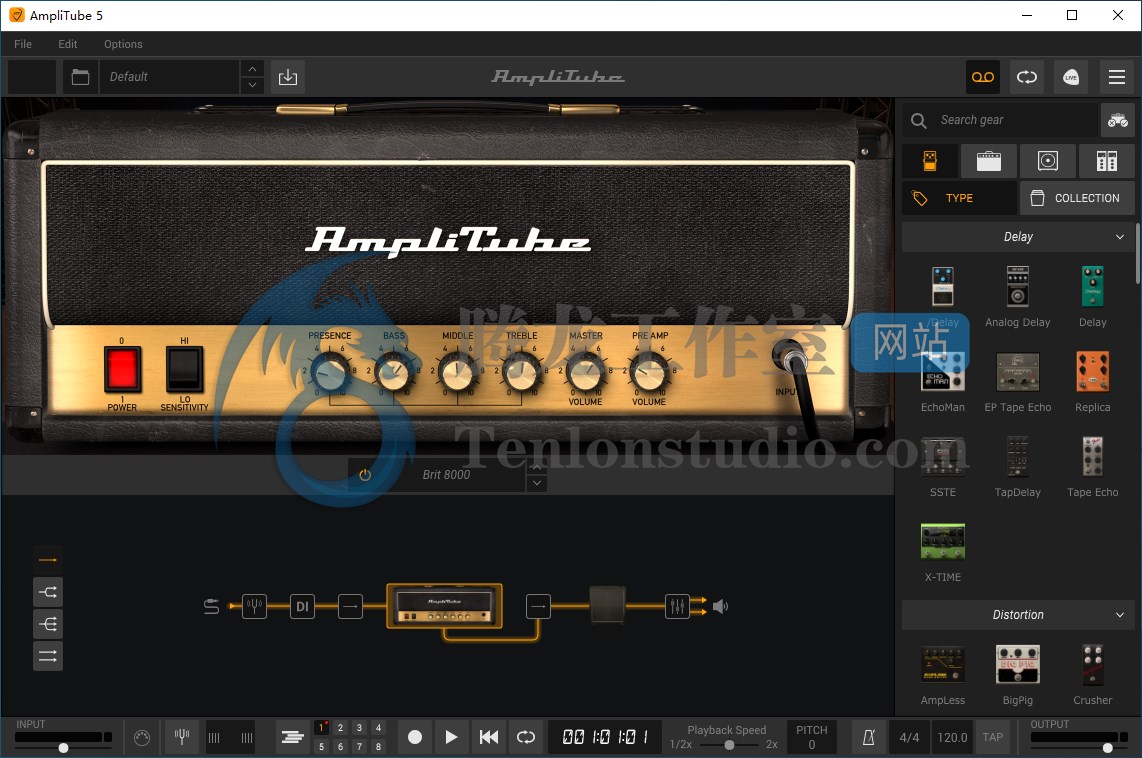
Task: Adjust the Playback Speed slider
Action: pos(729,745)
